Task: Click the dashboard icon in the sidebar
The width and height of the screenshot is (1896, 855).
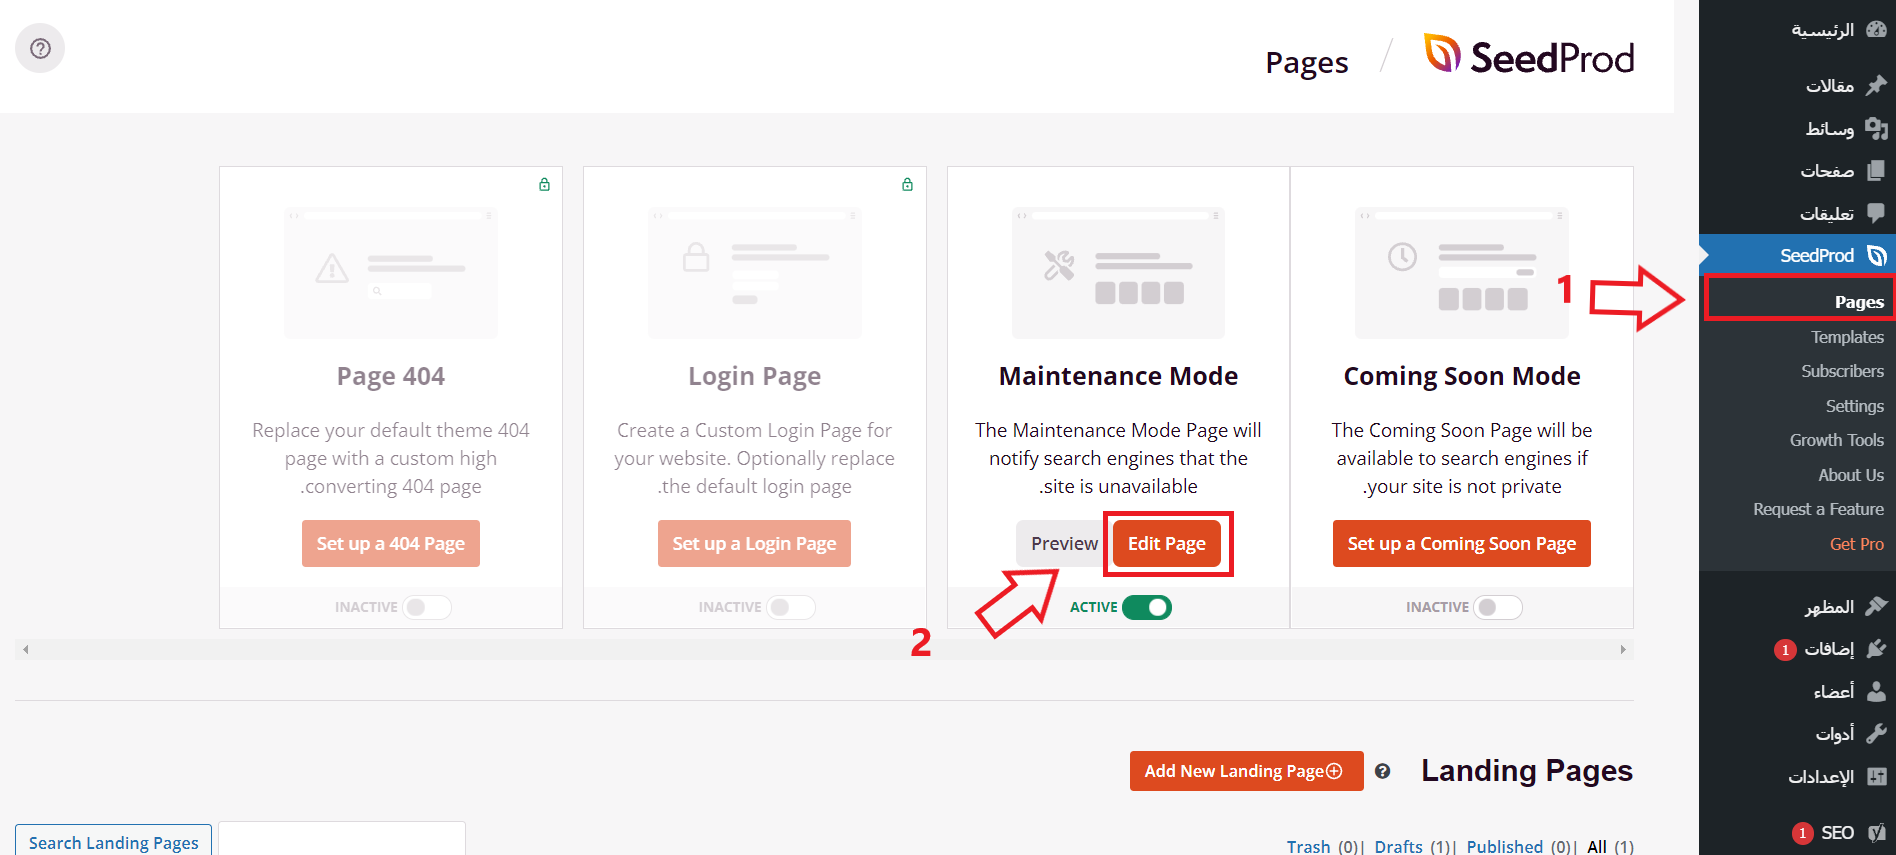Action: point(1876,30)
